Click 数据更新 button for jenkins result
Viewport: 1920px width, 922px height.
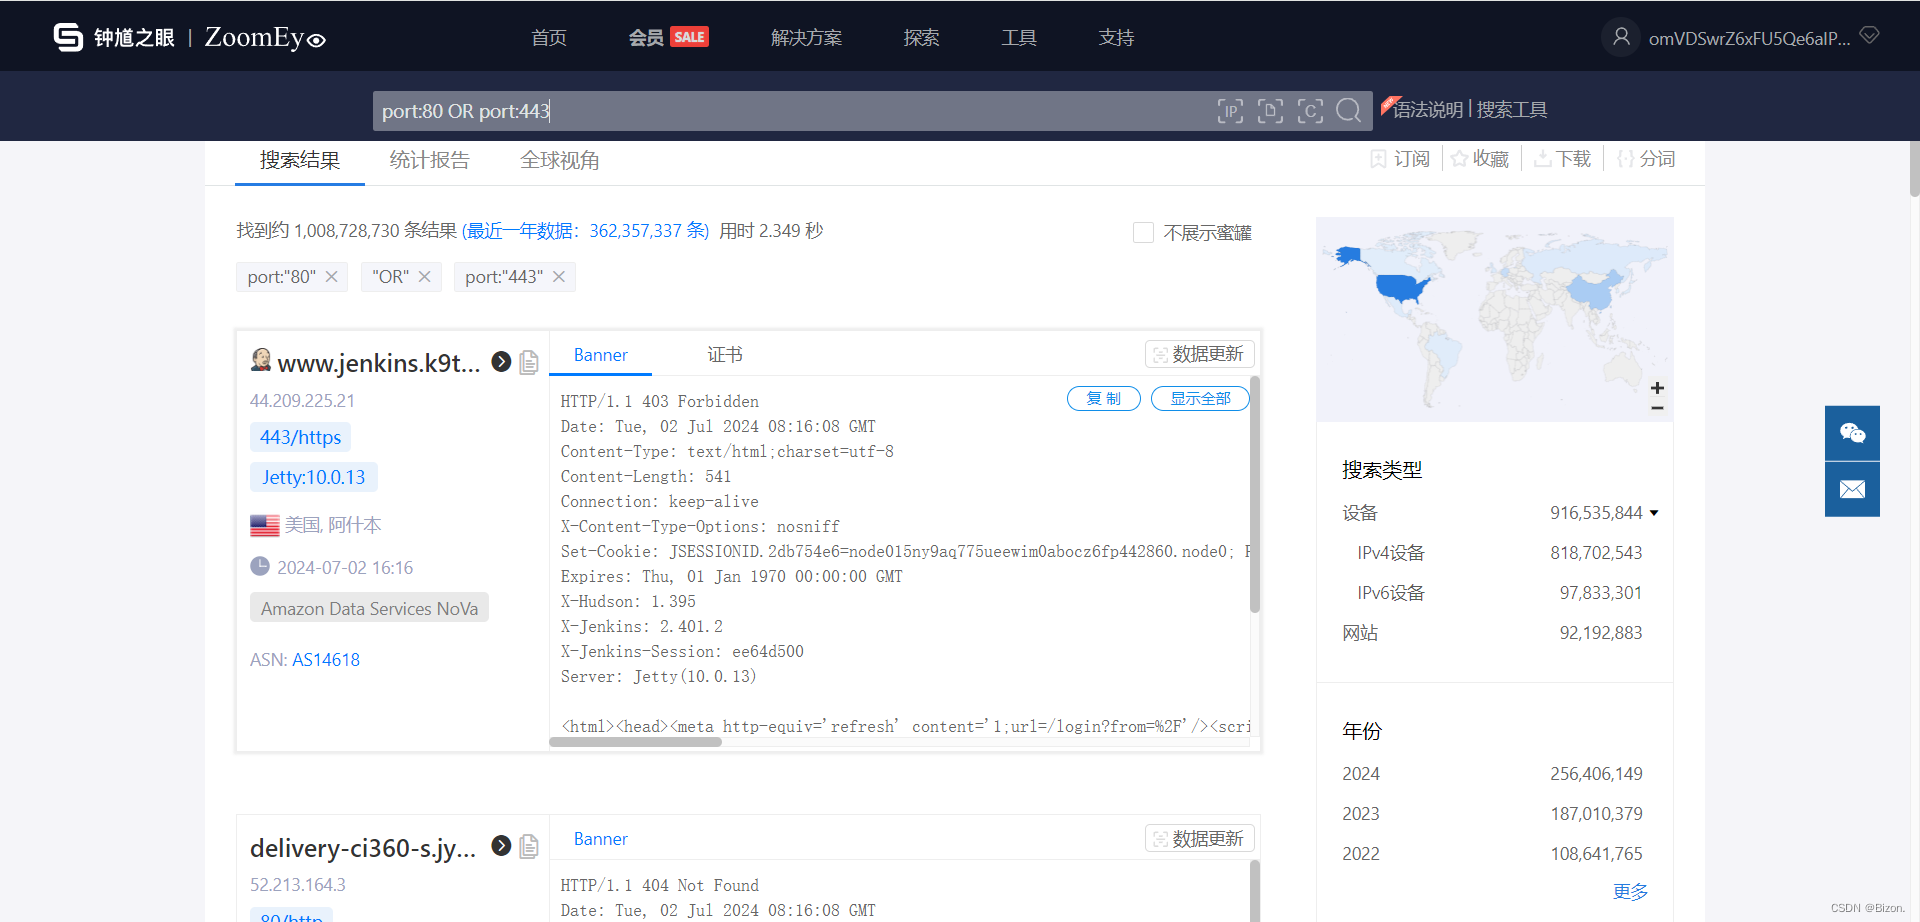1199,354
